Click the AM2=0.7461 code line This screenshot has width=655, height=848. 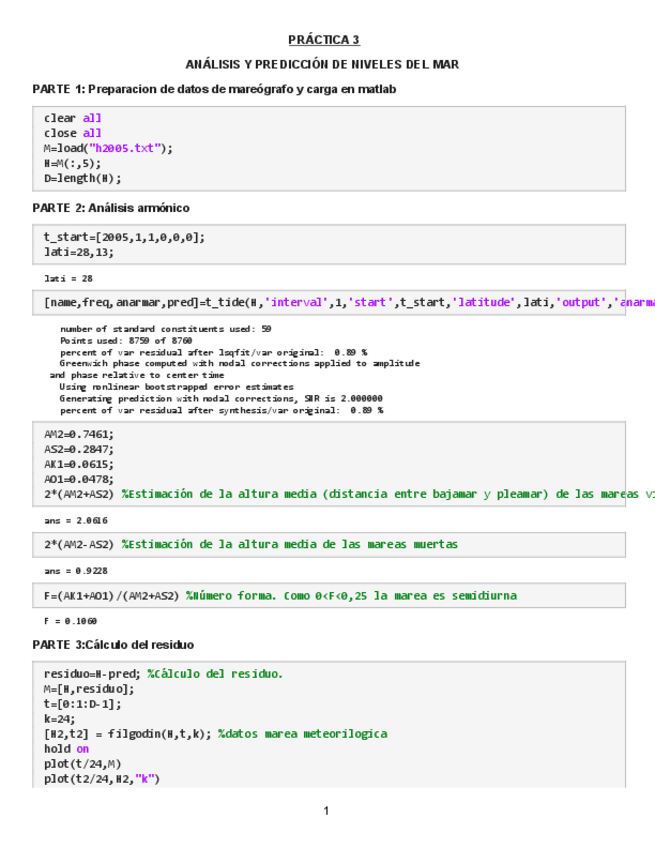coord(79,434)
